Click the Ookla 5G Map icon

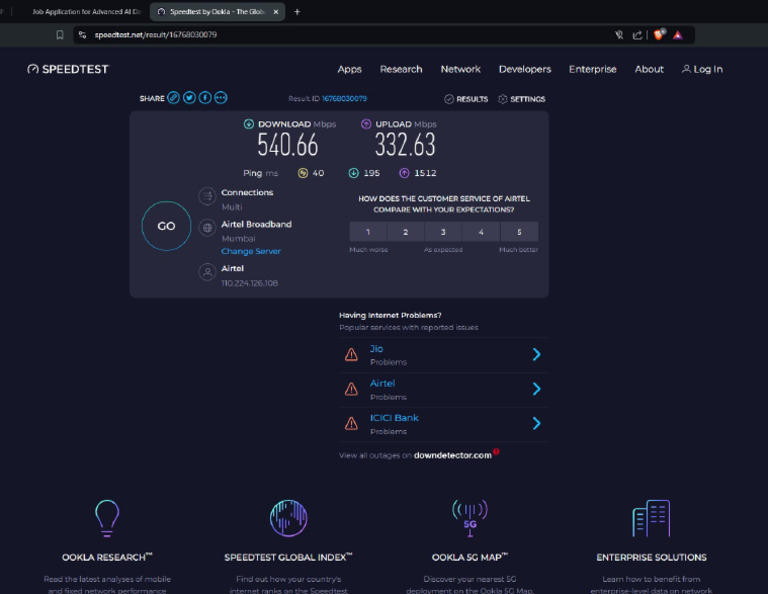[x=470, y=518]
